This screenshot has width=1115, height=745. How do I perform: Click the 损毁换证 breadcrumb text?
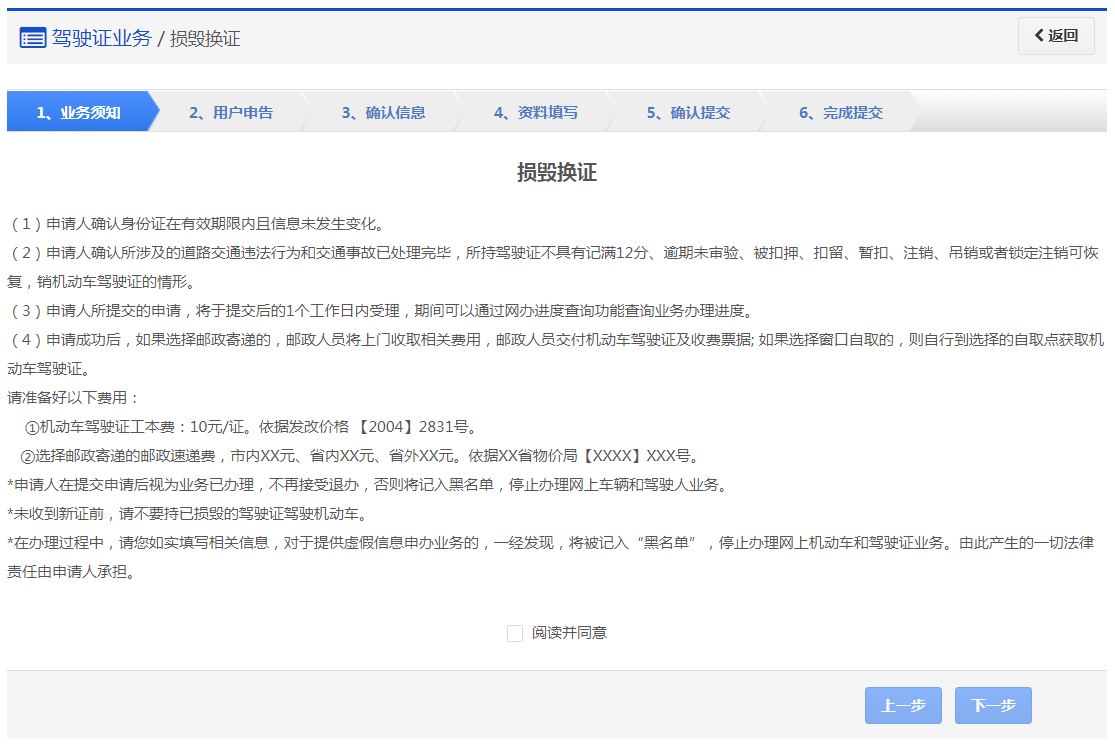coord(205,39)
